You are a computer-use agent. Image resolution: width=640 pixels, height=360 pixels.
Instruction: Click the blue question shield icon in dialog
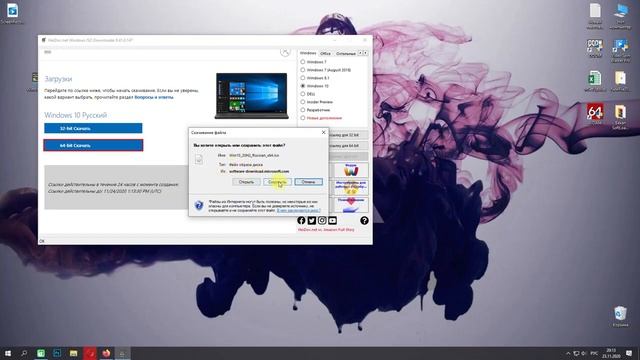click(199, 205)
